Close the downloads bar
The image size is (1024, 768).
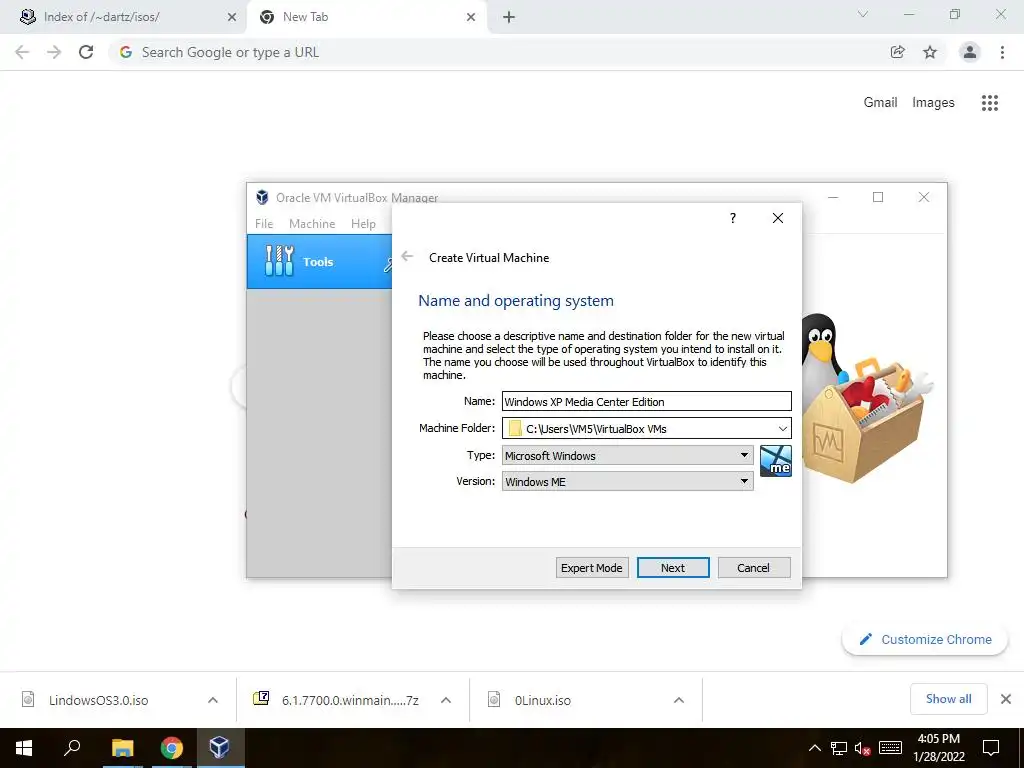coord(1006,699)
